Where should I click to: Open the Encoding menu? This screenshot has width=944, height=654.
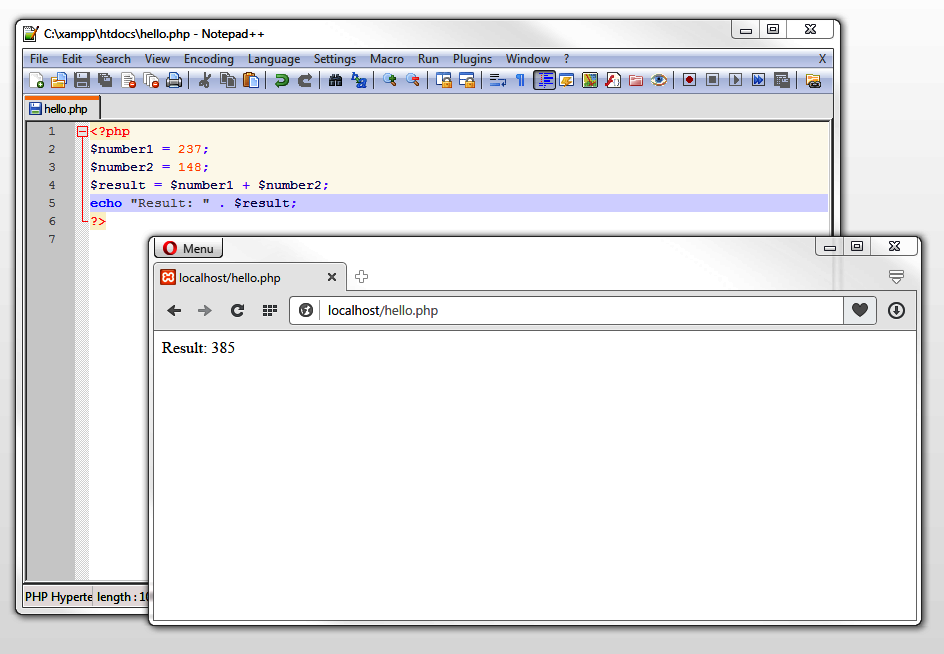(x=208, y=59)
